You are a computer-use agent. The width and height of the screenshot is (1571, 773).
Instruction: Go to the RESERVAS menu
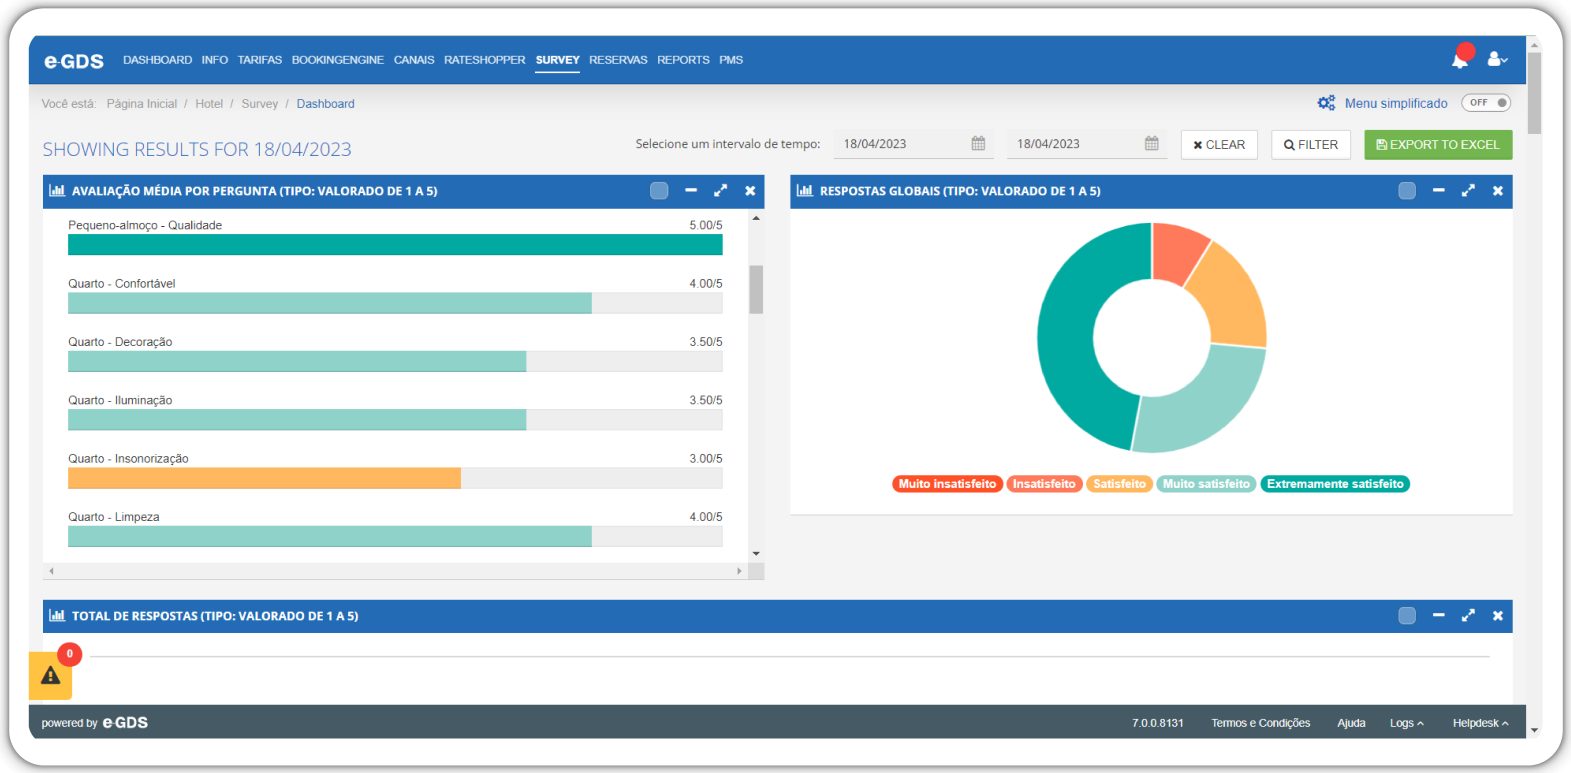click(x=618, y=60)
